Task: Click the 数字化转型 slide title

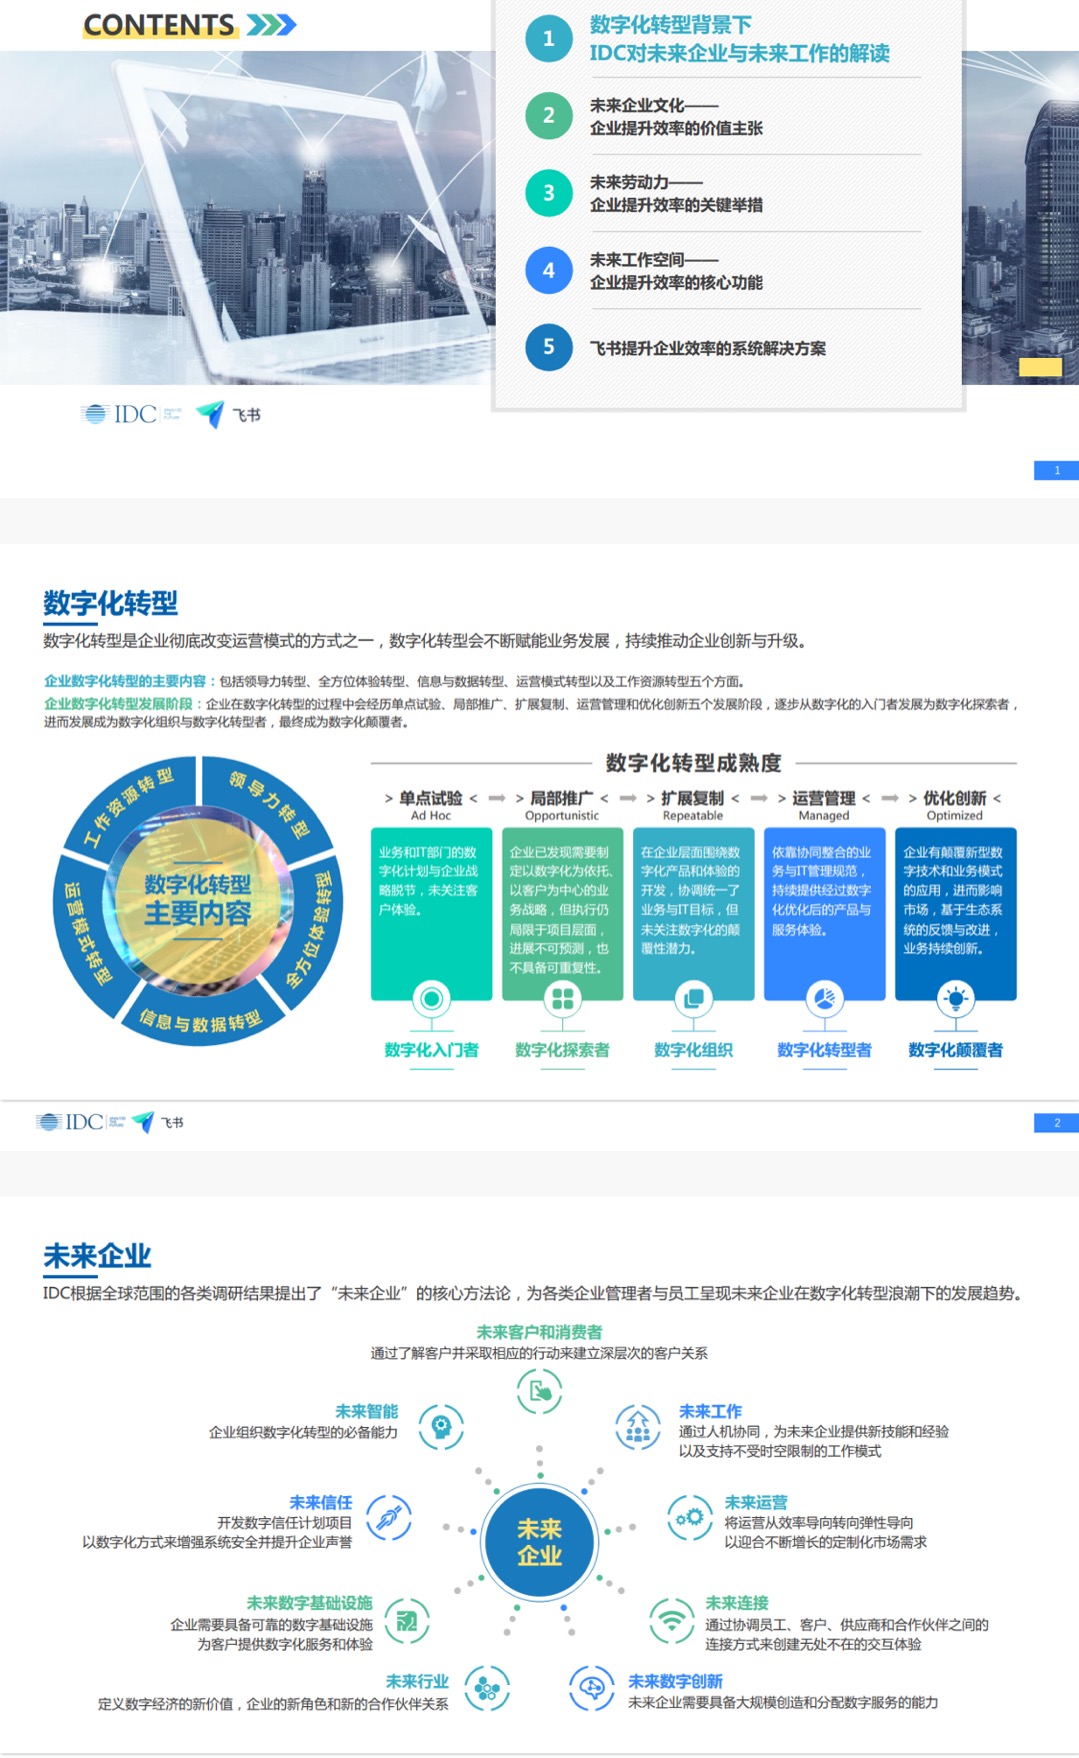Action: click(110, 603)
